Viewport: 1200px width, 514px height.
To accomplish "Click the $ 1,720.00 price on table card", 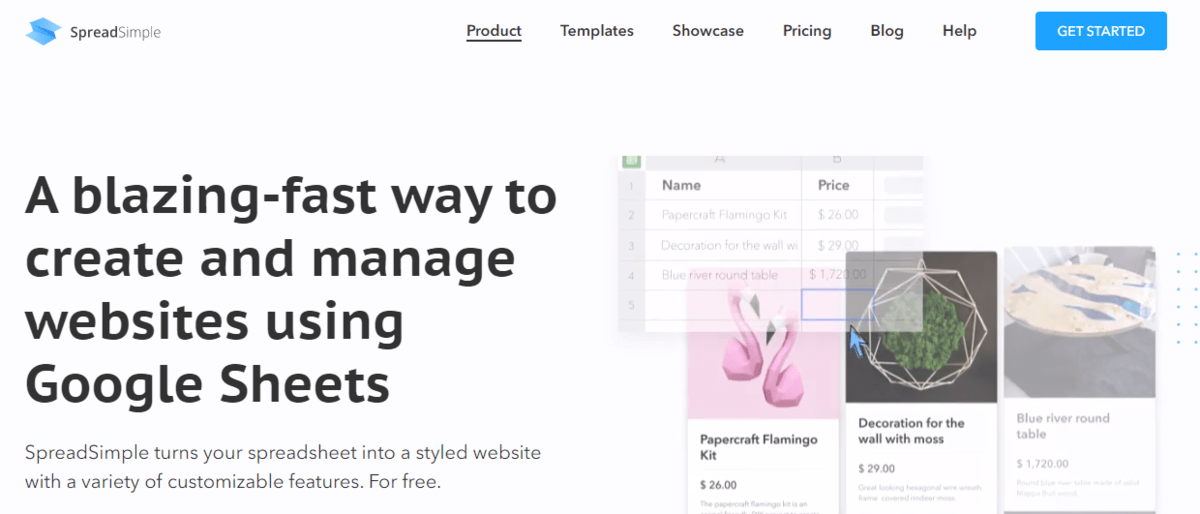I will click(x=1042, y=463).
